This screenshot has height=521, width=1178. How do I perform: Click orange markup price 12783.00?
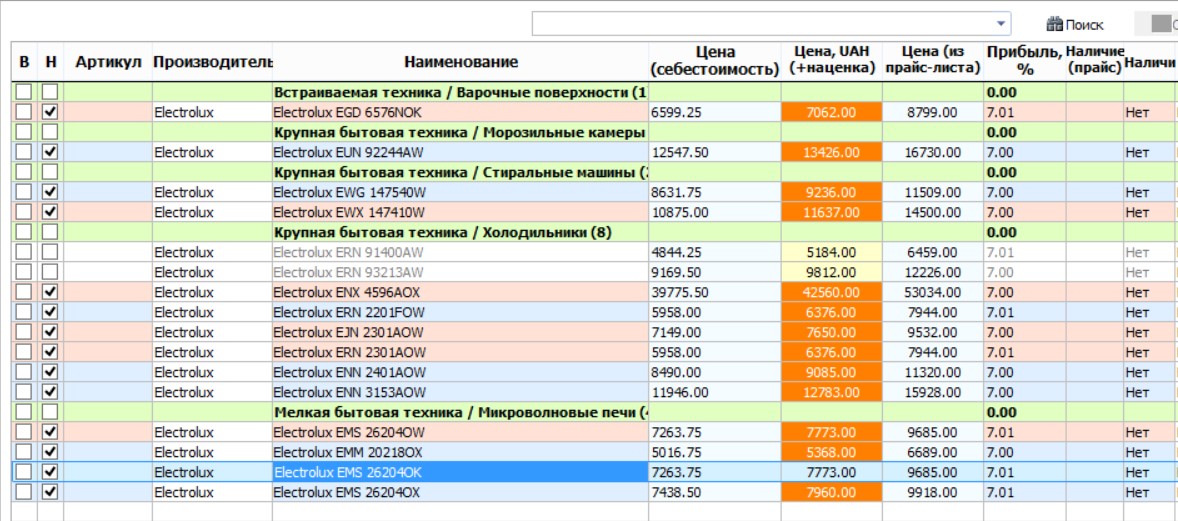point(832,392)
